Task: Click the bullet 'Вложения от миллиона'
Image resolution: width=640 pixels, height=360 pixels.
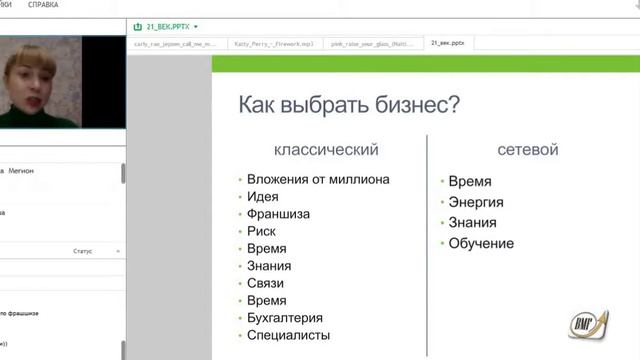Action: [x=318, y=179]
